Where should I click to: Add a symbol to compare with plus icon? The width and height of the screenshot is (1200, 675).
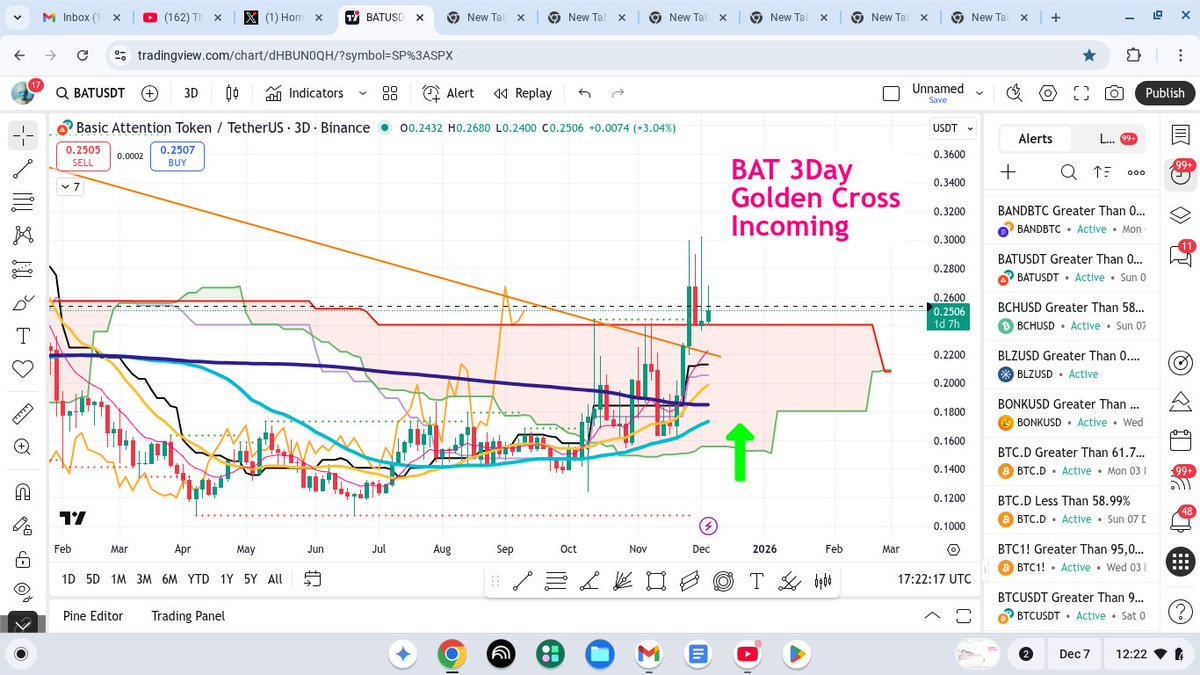point(150,93)
